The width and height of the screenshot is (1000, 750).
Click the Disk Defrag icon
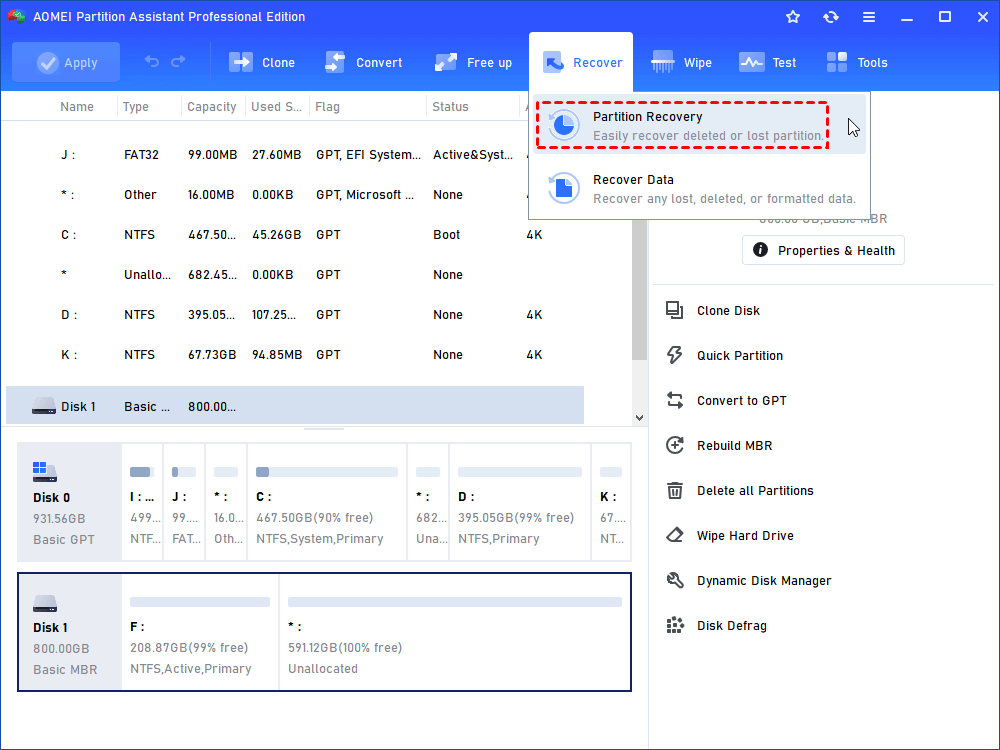coord(674,625)
